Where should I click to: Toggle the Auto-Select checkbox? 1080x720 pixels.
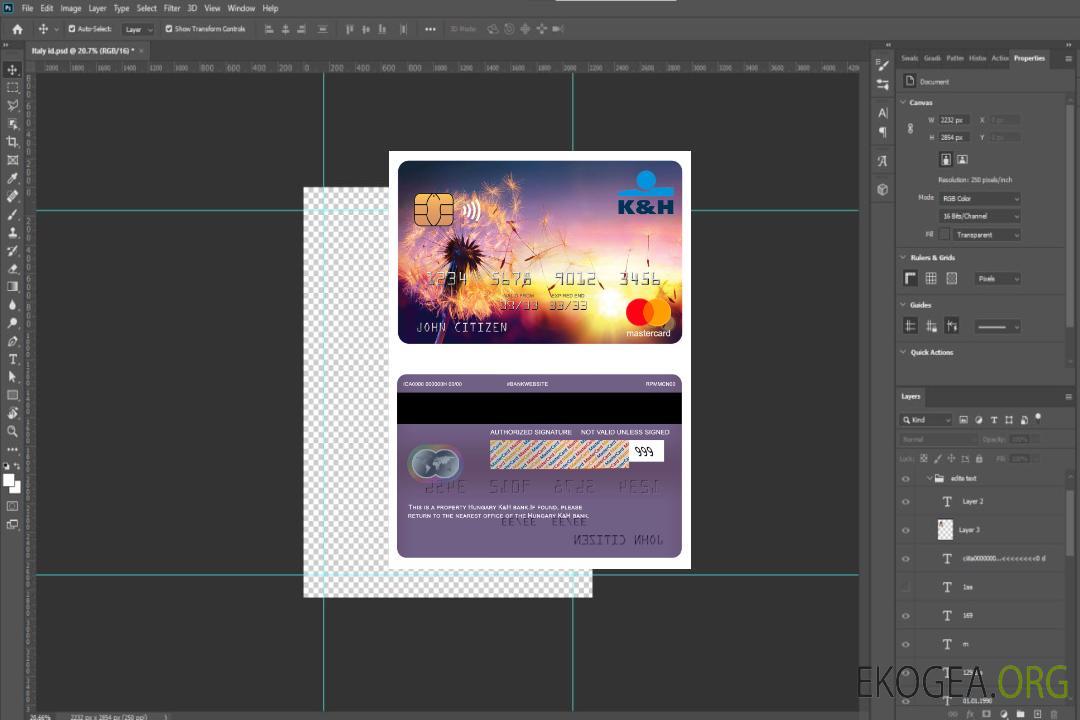72,29
